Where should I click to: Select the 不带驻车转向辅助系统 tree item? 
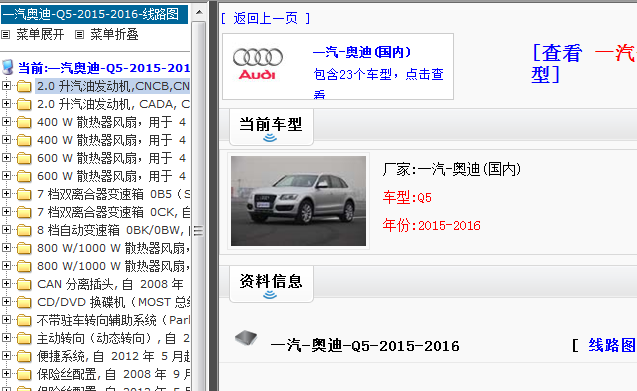pyautogui.click(x=114, y=320)
